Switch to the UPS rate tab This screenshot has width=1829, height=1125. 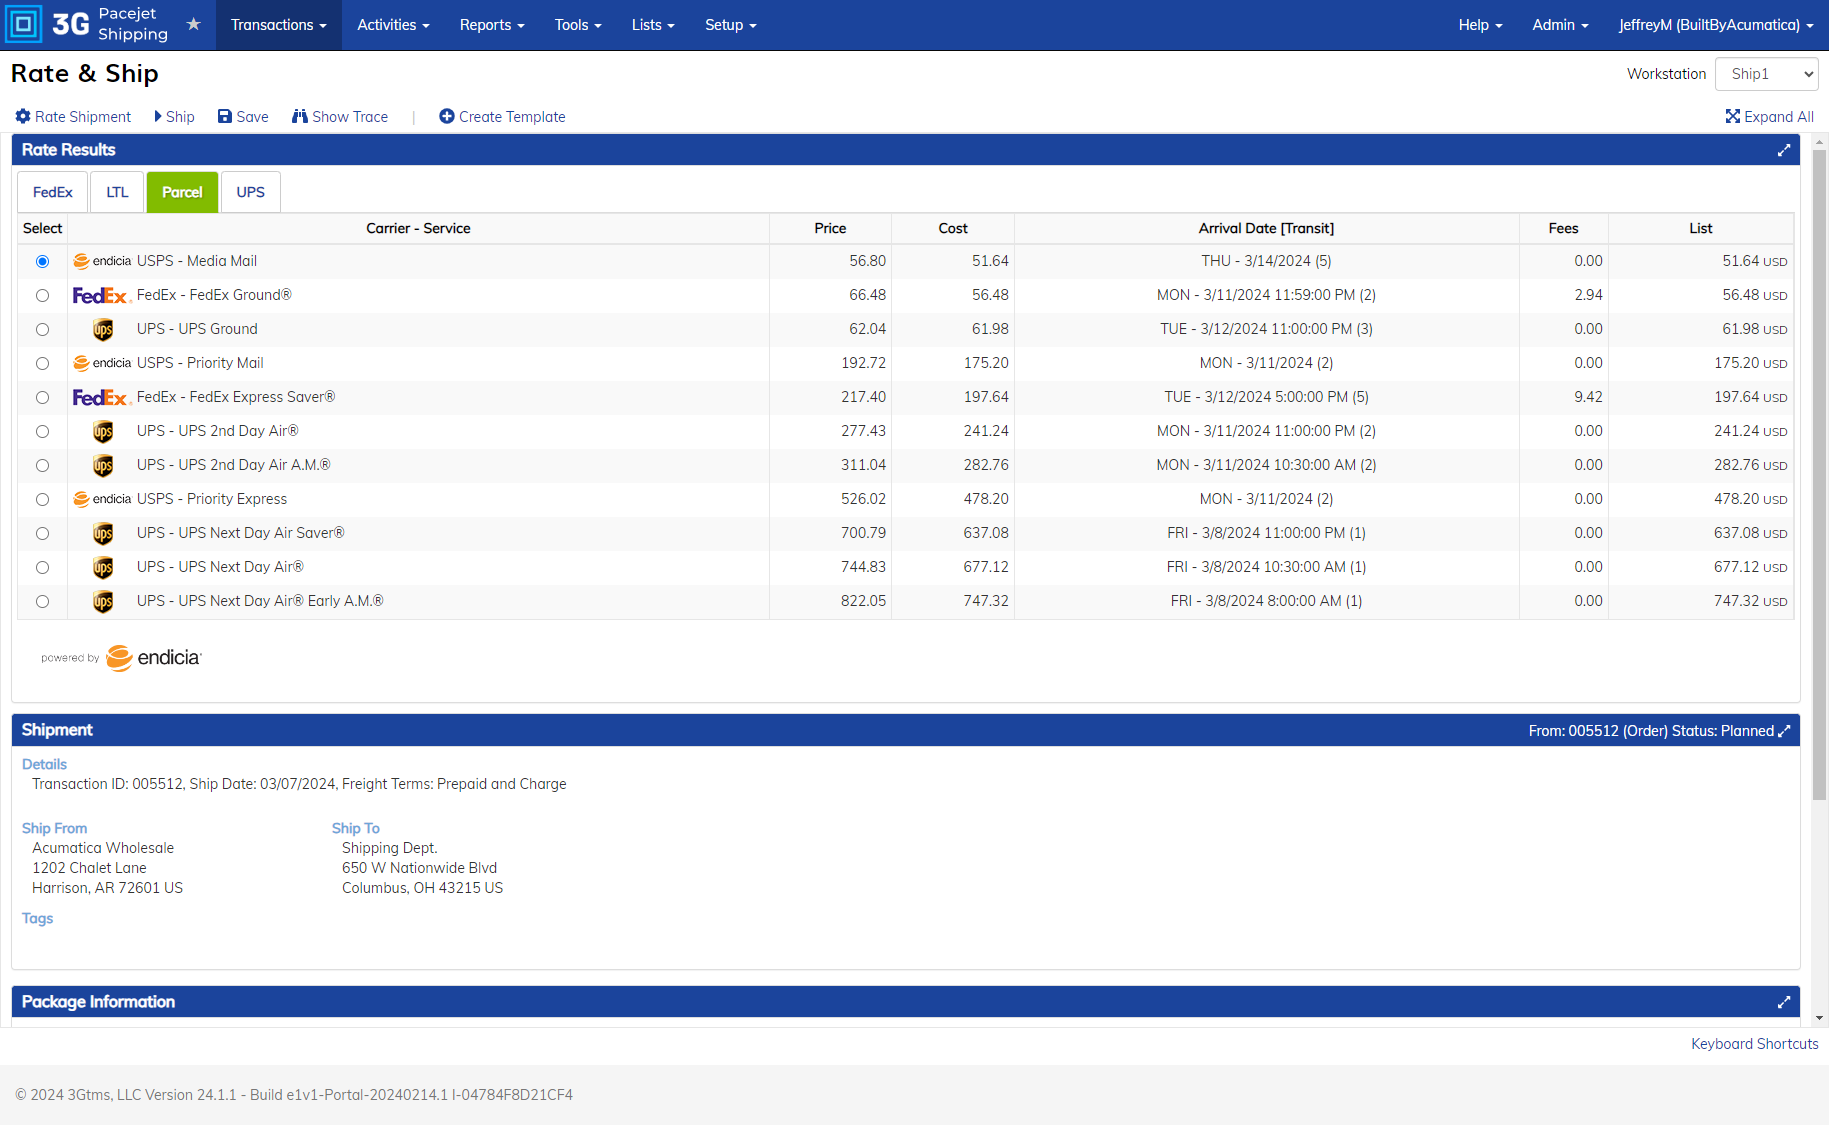pos(251,192)
